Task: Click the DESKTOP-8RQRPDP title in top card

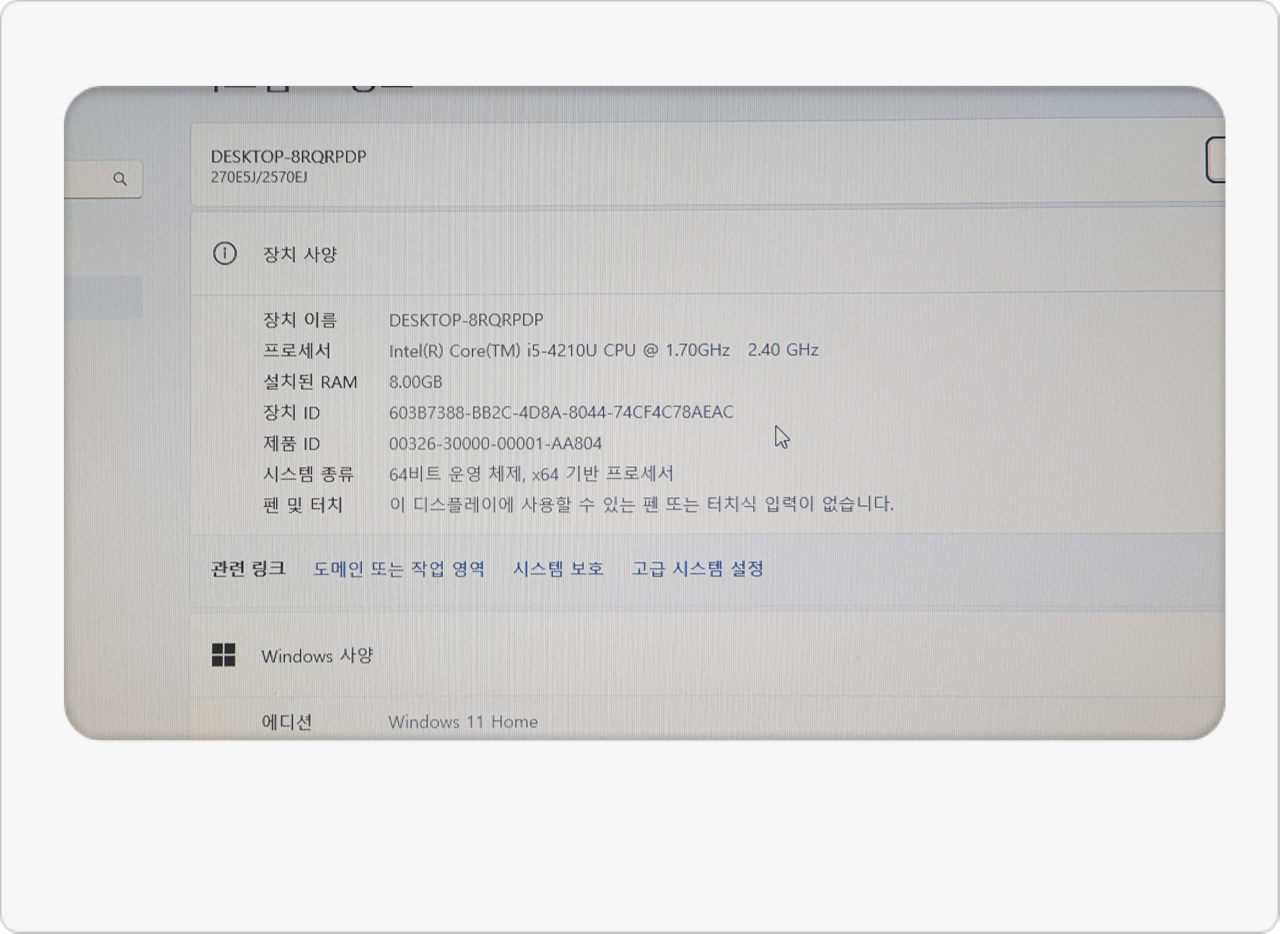Action: [x=288, y=156]
